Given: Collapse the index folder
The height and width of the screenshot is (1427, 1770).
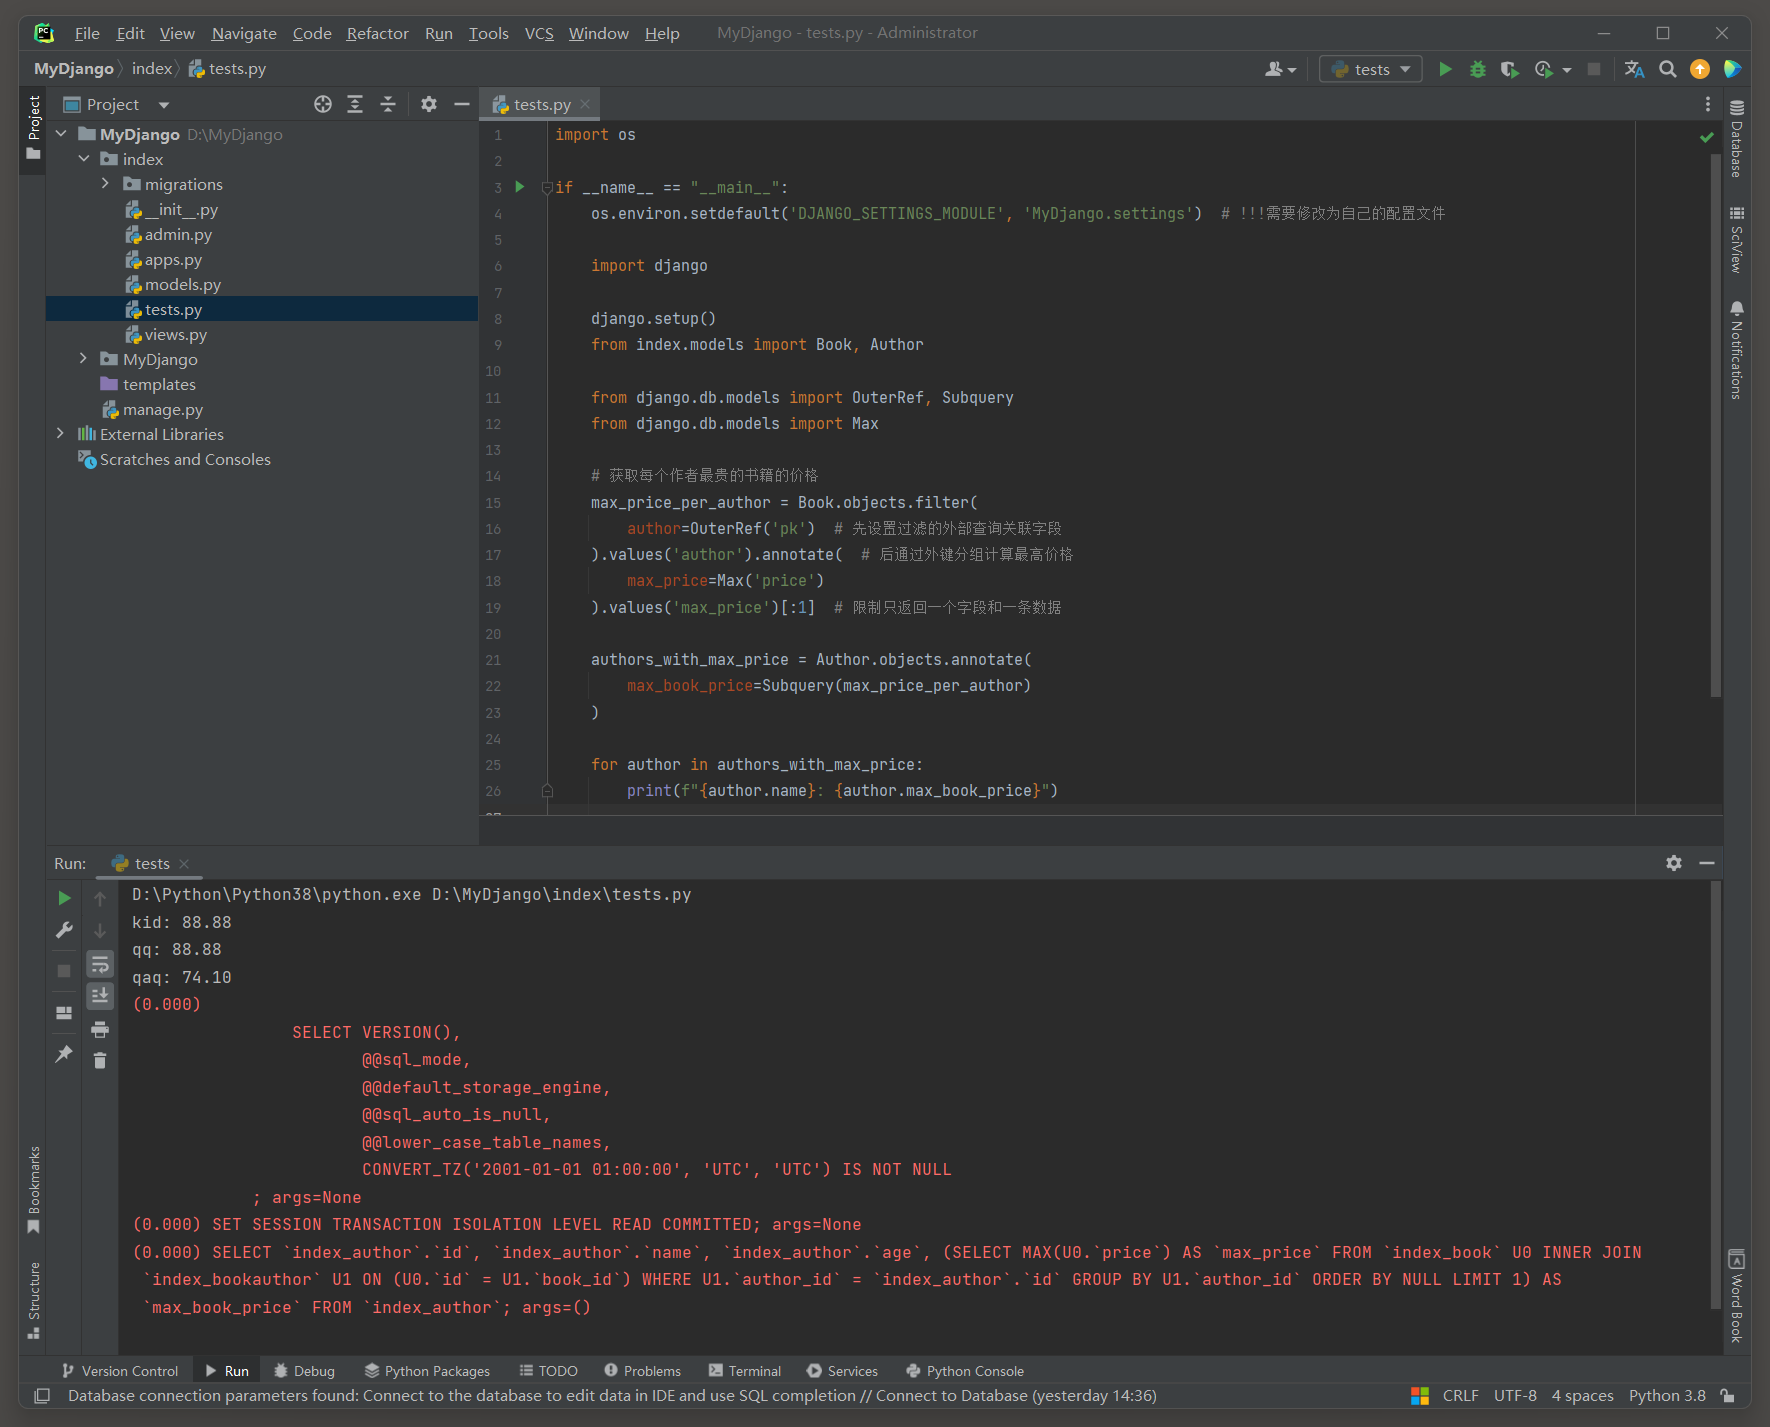Looking at the screenshot, I should 84,159.
